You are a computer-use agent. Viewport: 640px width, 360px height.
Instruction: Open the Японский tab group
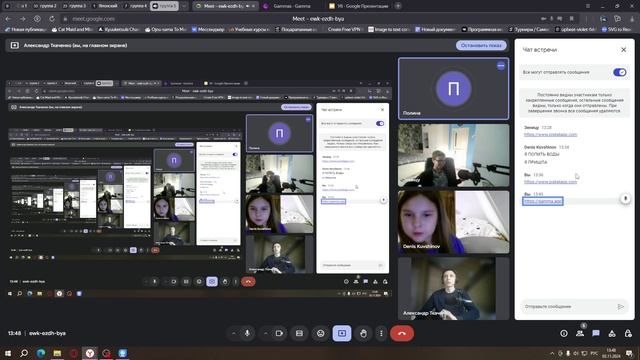point(105,6)
